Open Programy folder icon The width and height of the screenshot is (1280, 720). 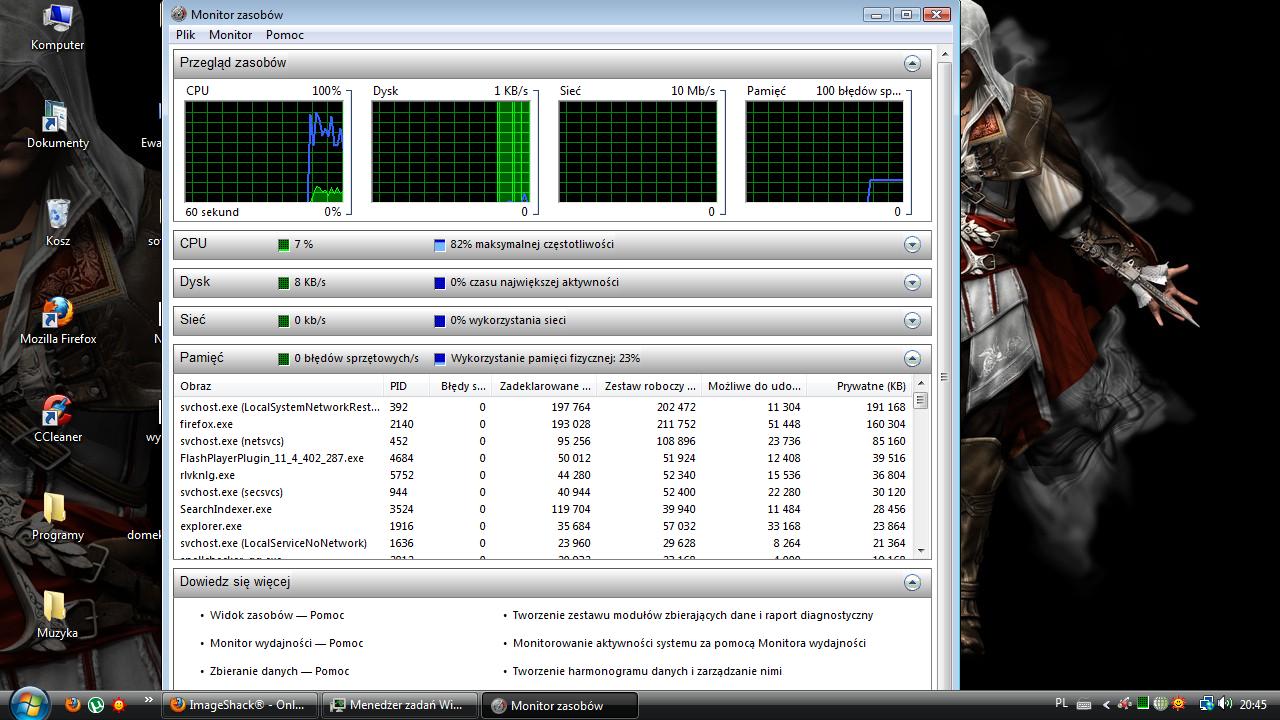57,517
